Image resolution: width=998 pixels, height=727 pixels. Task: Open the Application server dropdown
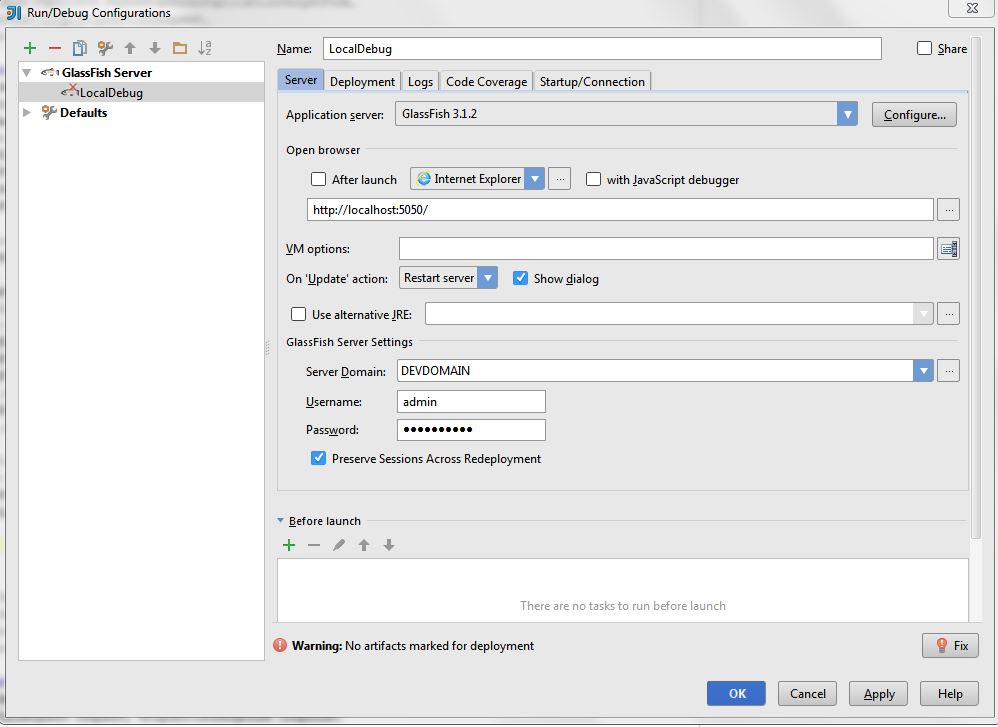coord(847,114)
